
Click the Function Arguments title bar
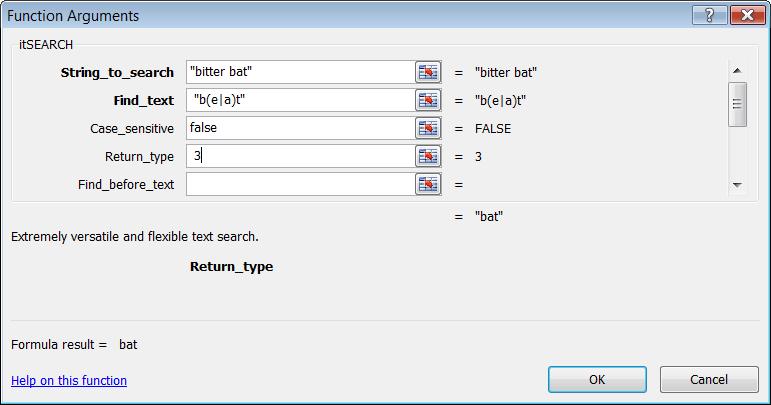tap(344, 16)
